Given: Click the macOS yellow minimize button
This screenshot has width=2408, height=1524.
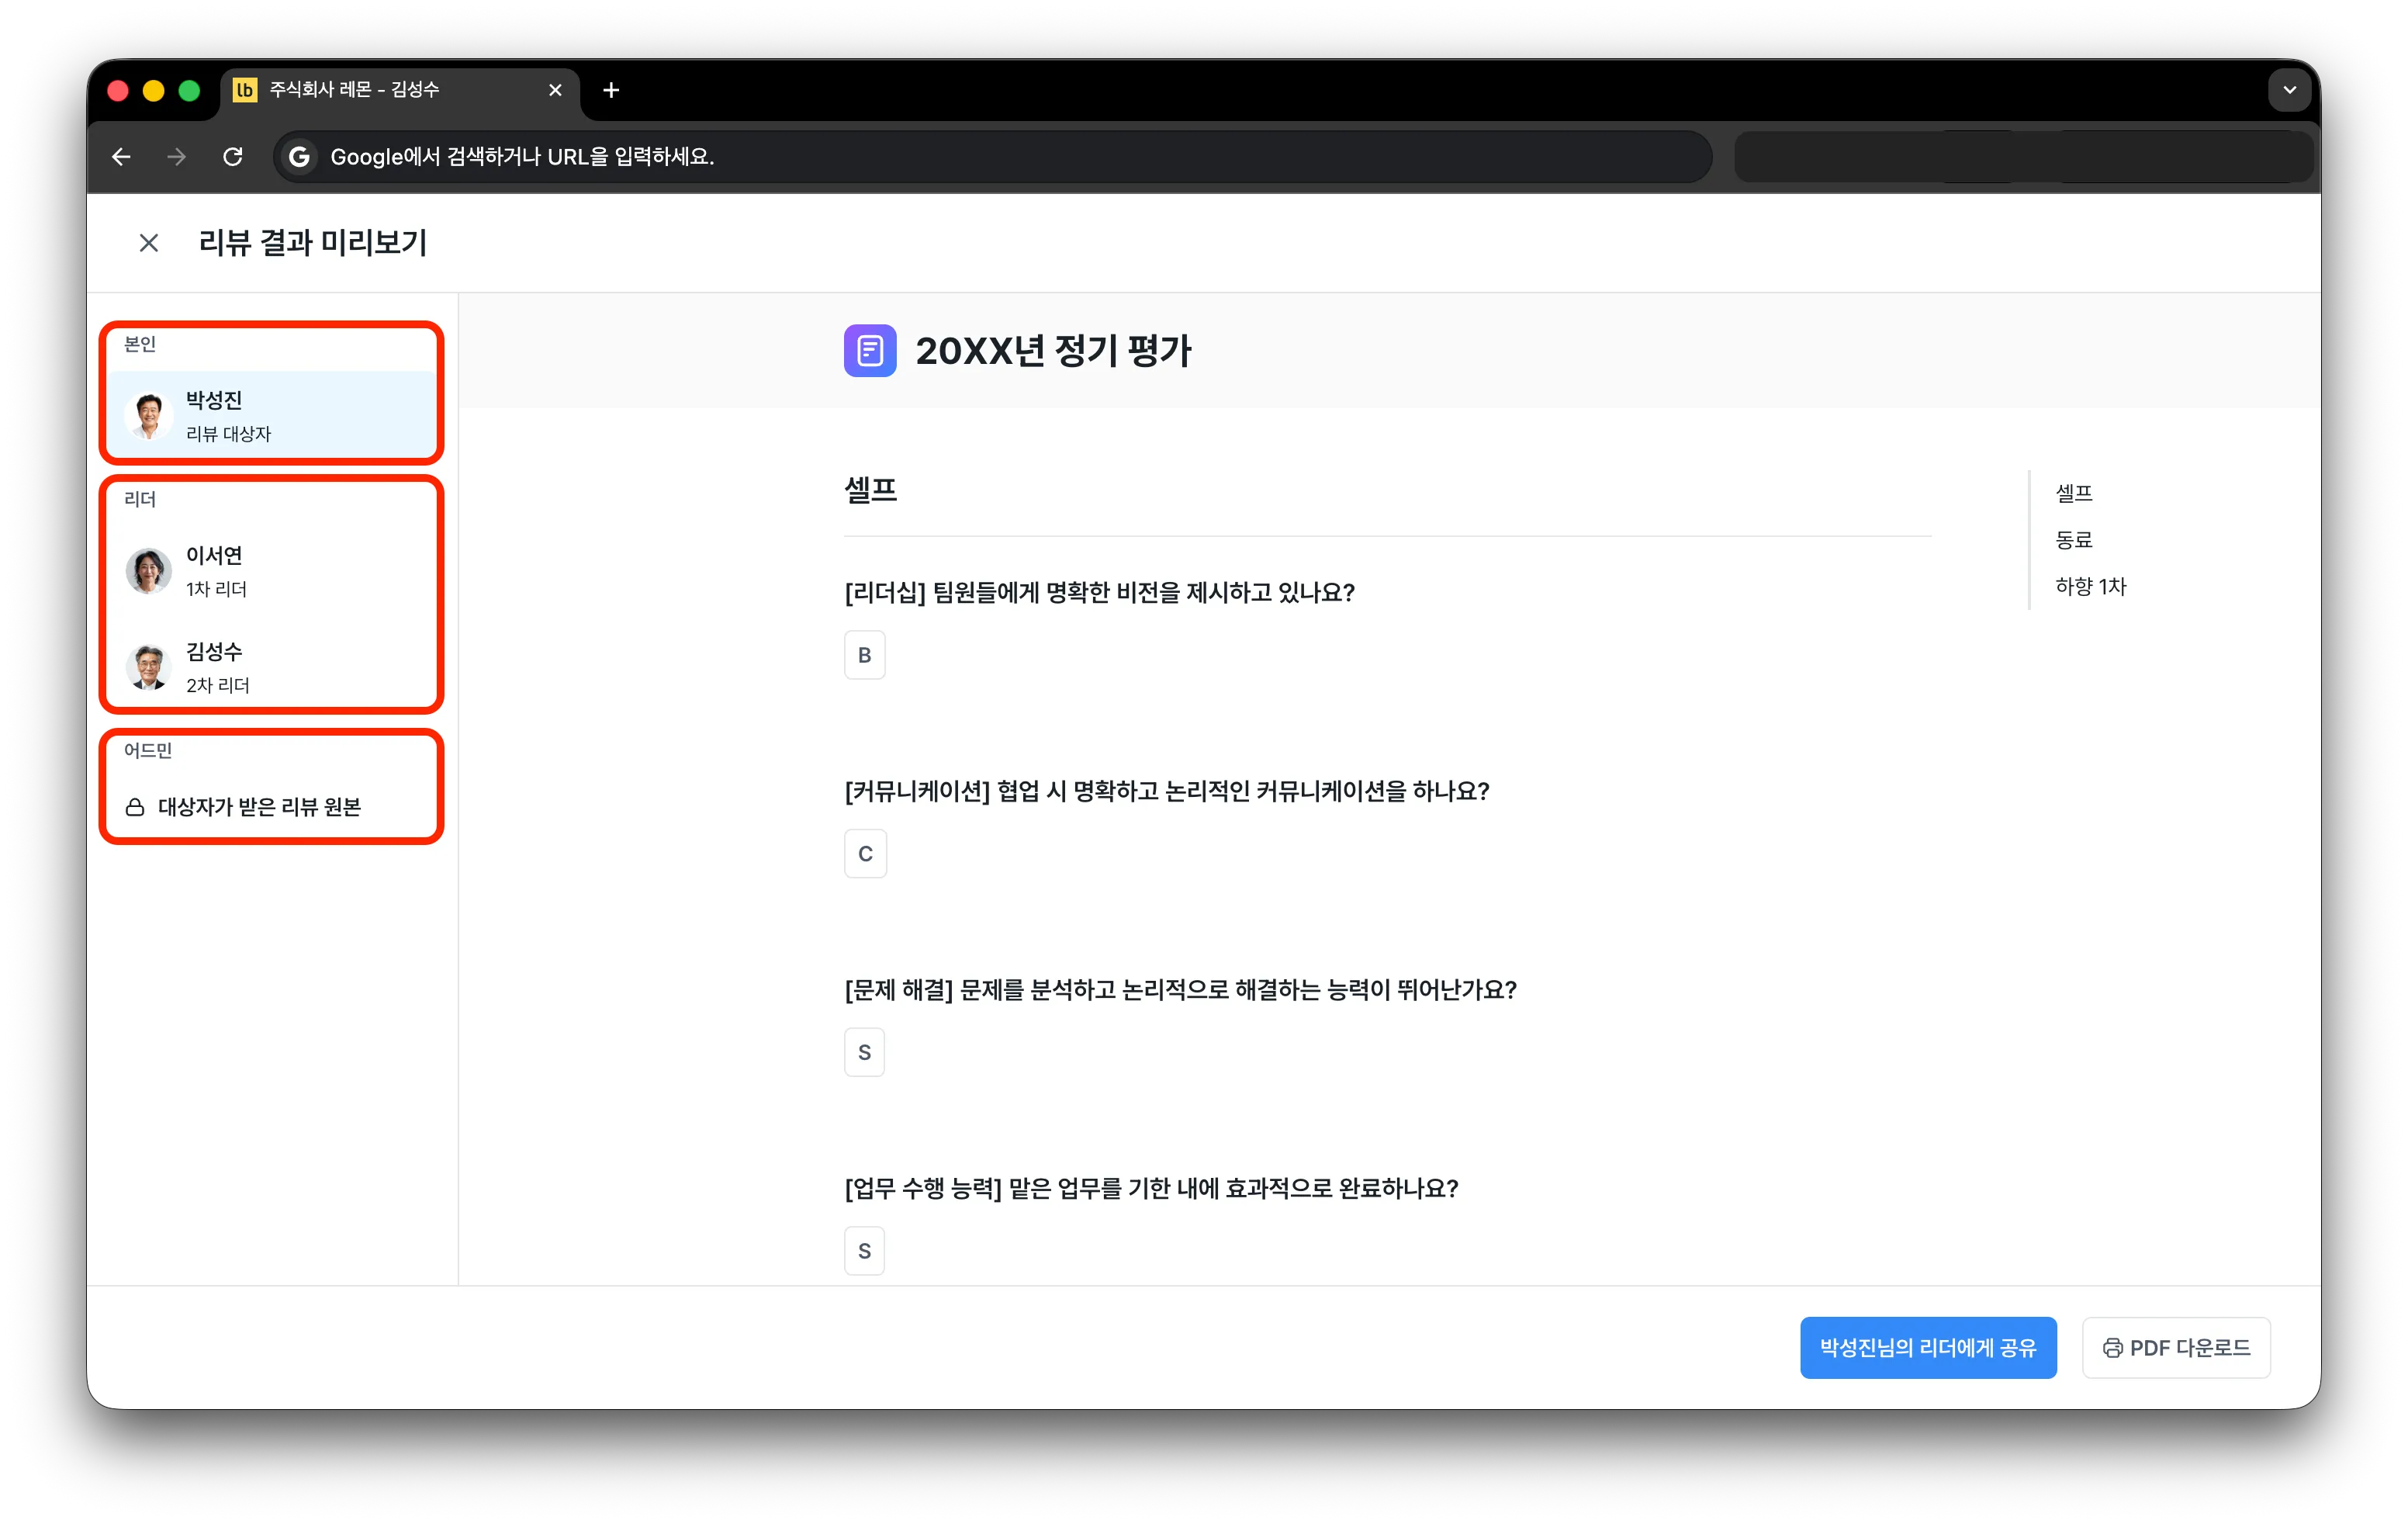Looking at the screenshot, I should point(153,91).
